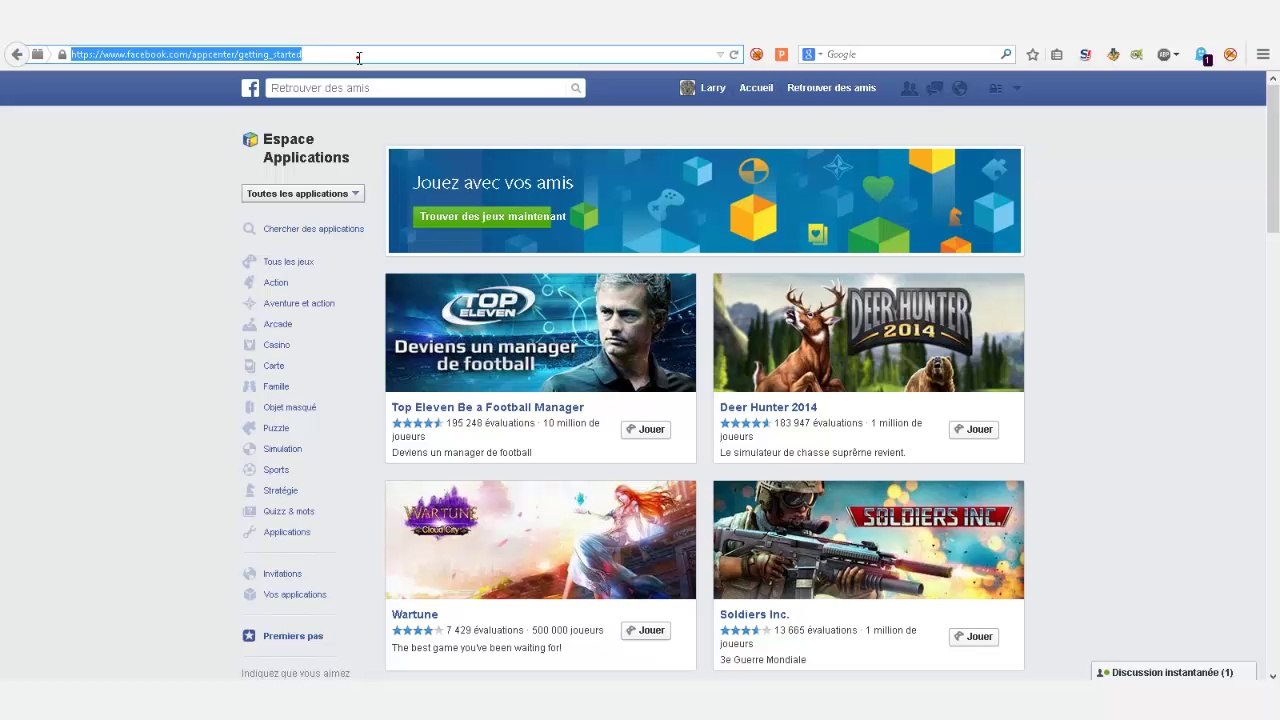Select the Casino category in sidebar
Image resolution: width=1280 pixels, height=720 pixels.
point(277,345)
